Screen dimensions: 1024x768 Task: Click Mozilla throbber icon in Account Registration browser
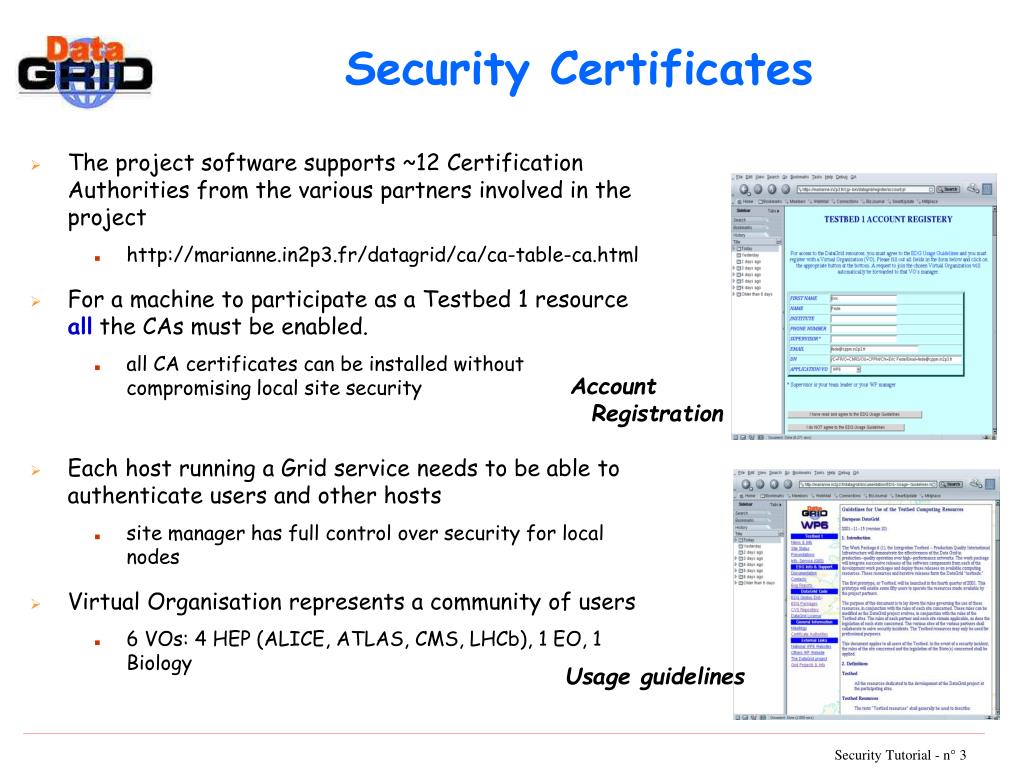pos(987,189)
